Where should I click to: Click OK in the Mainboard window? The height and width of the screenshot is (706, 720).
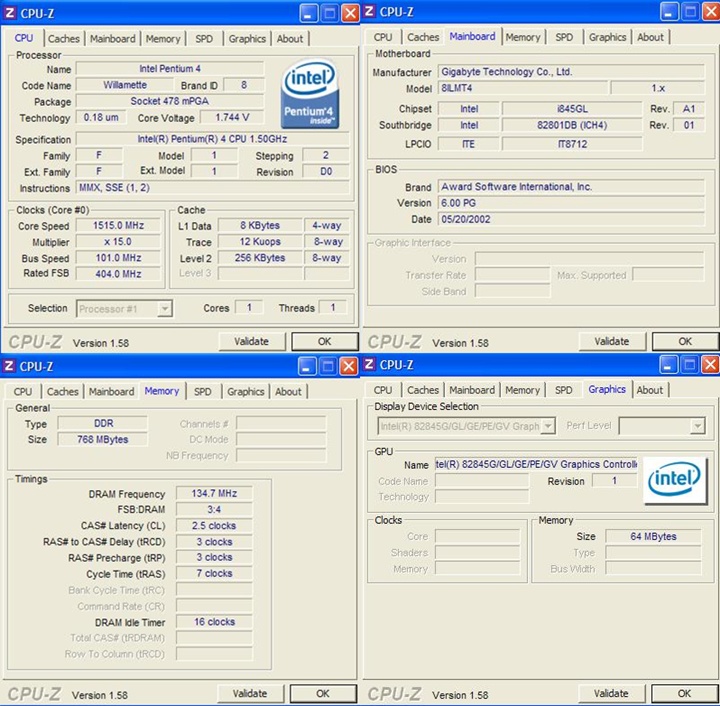coord(685,342)
